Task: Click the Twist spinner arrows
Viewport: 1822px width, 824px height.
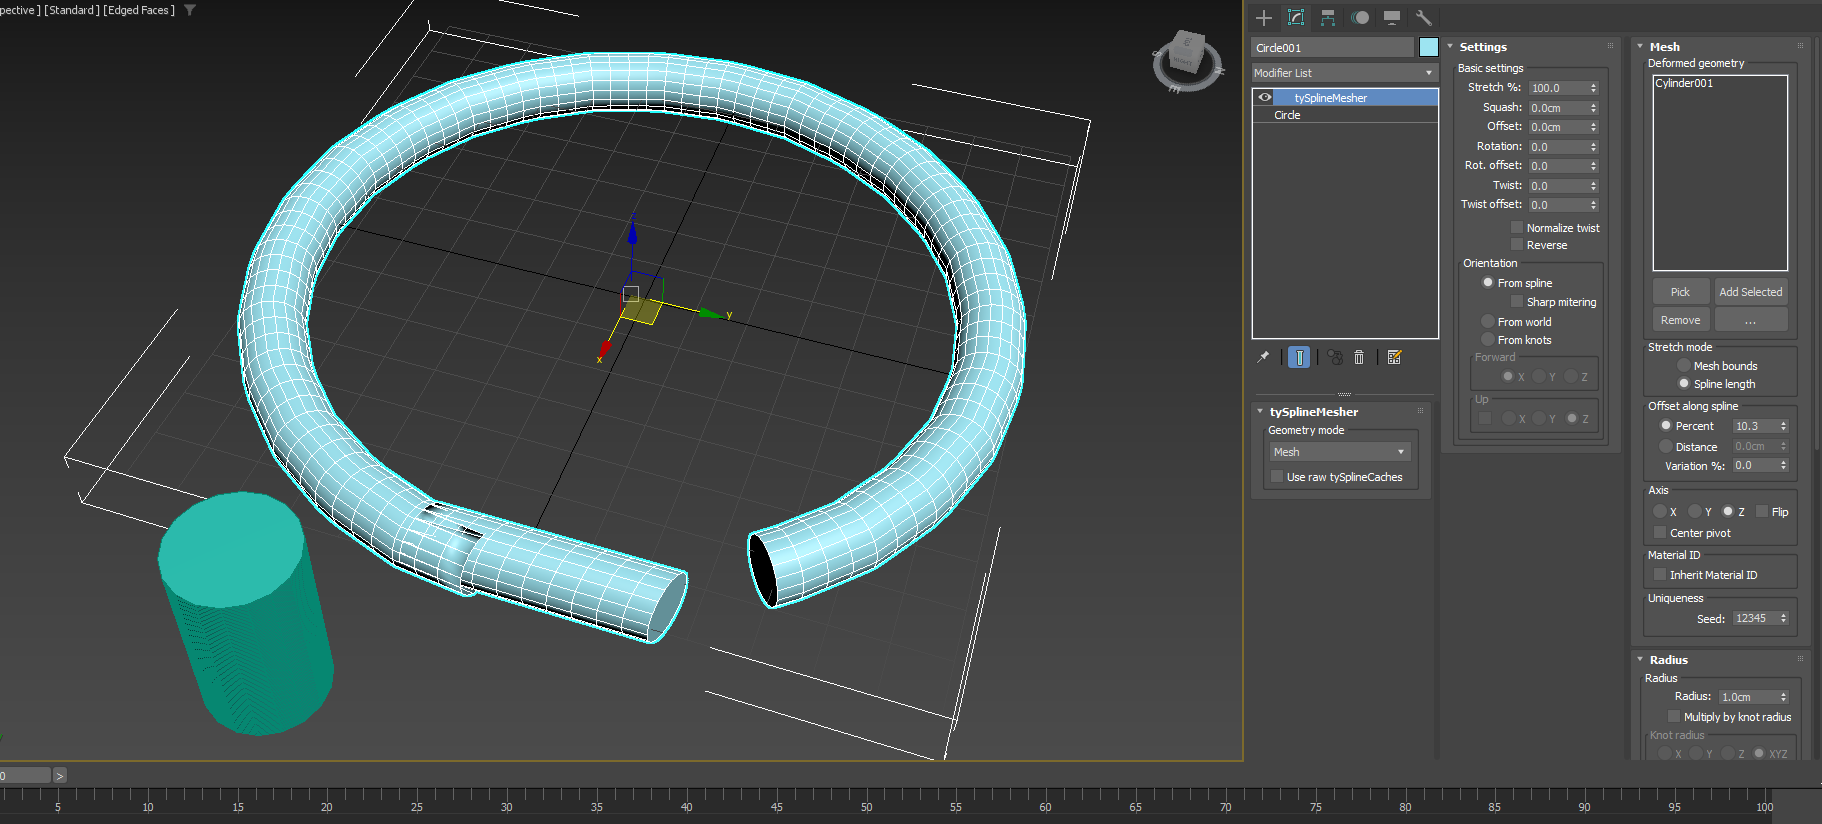Action: pos(1594,186)
